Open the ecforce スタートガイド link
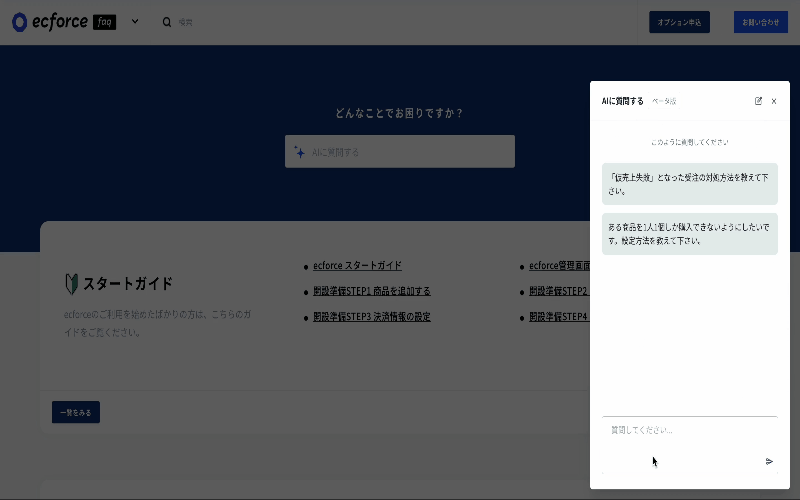Viewport: 800px width, 500px height. click(x=357, y=266)
